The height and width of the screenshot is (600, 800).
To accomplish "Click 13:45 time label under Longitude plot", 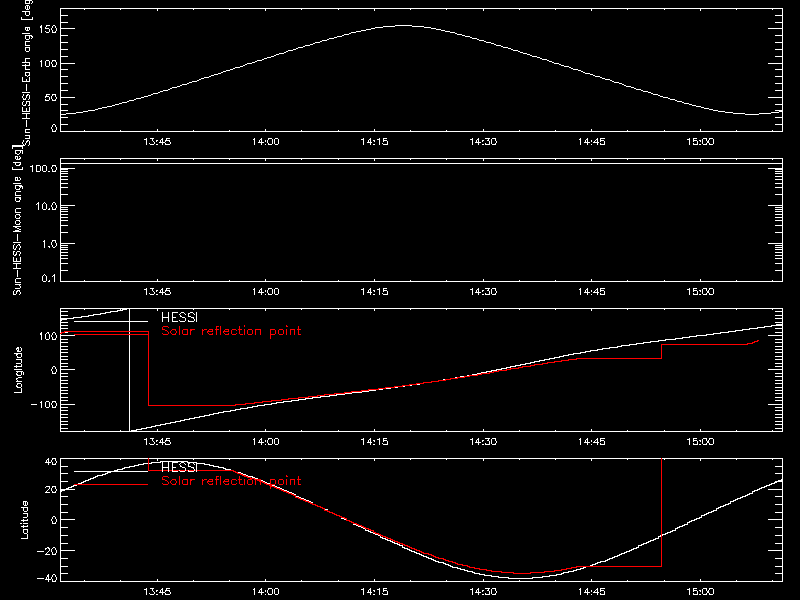I will click(157, 441).
